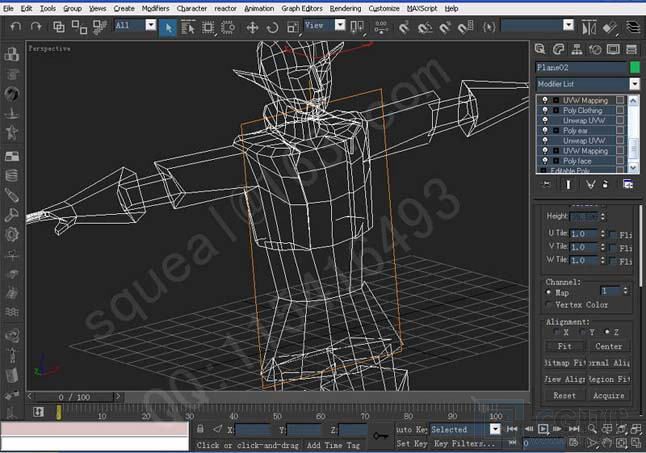Click the Plane02 object name field
Screen dimensions: 646x453
(x=581, y=67)
